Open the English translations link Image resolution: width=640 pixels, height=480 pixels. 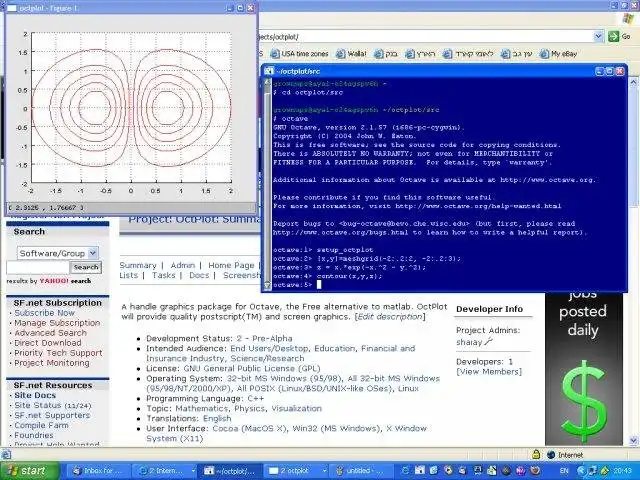coord(217,418)
